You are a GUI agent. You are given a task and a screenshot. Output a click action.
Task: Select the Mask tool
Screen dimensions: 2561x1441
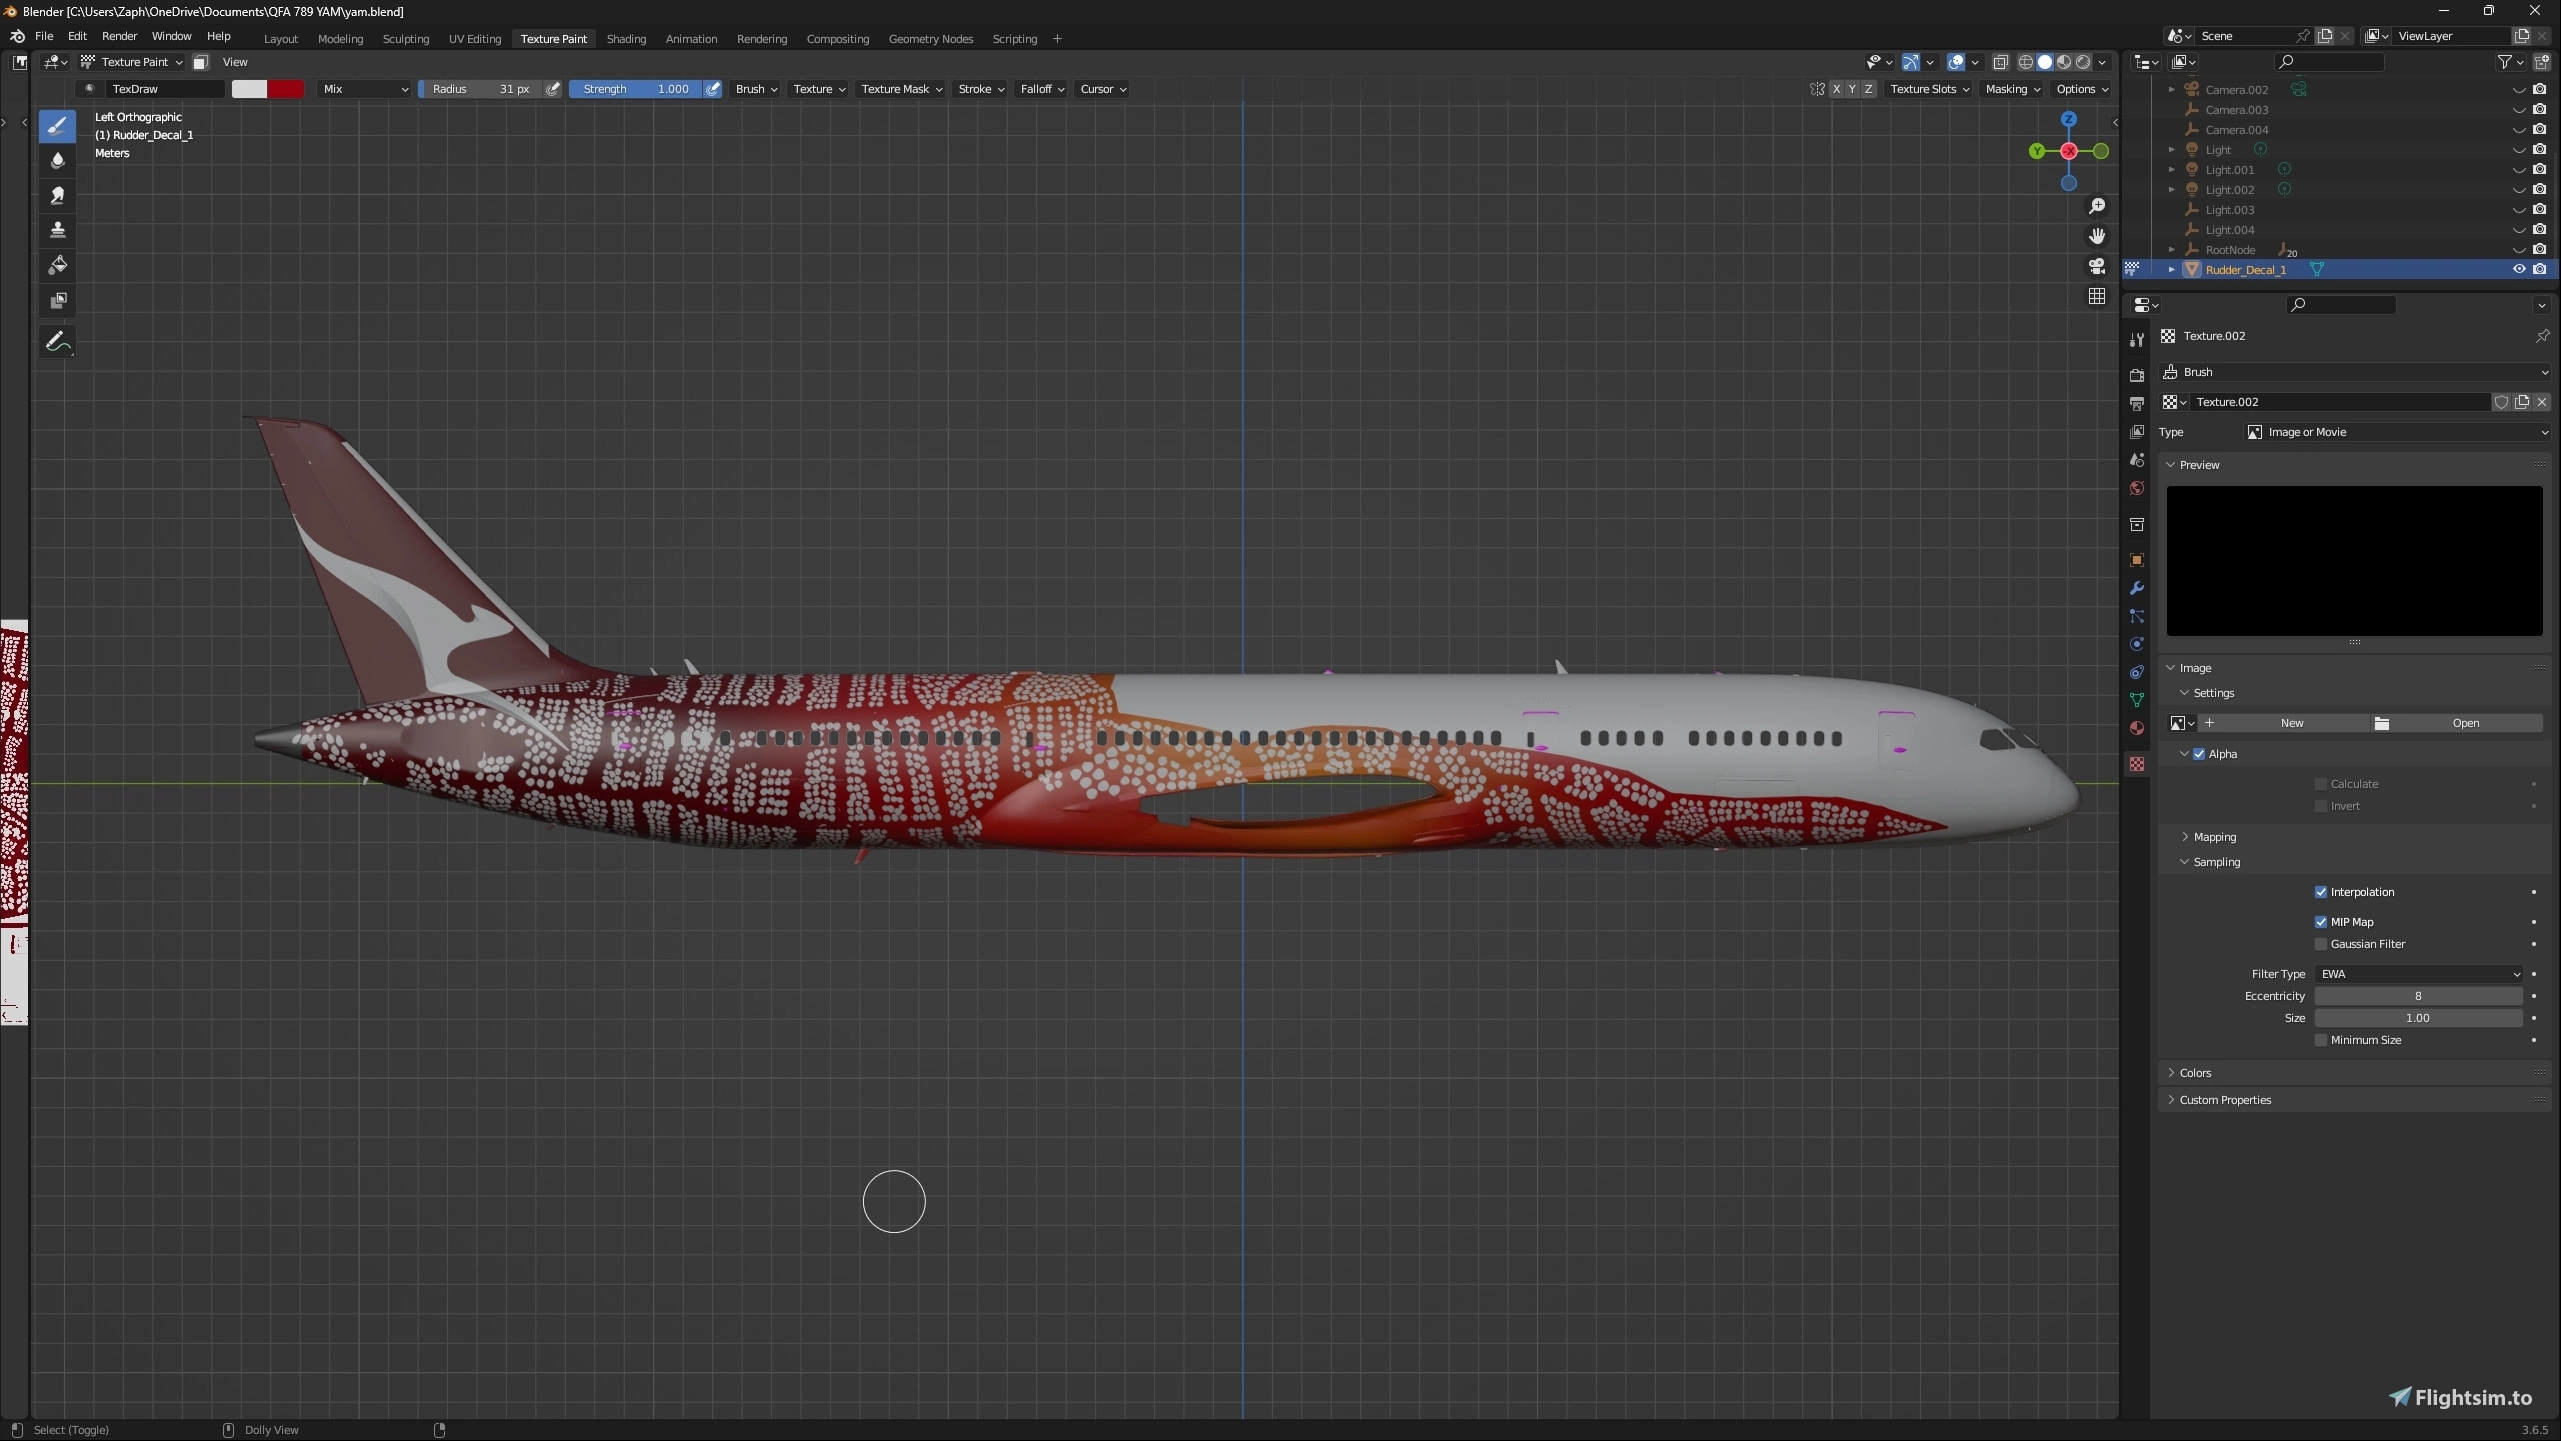[57, 300]
